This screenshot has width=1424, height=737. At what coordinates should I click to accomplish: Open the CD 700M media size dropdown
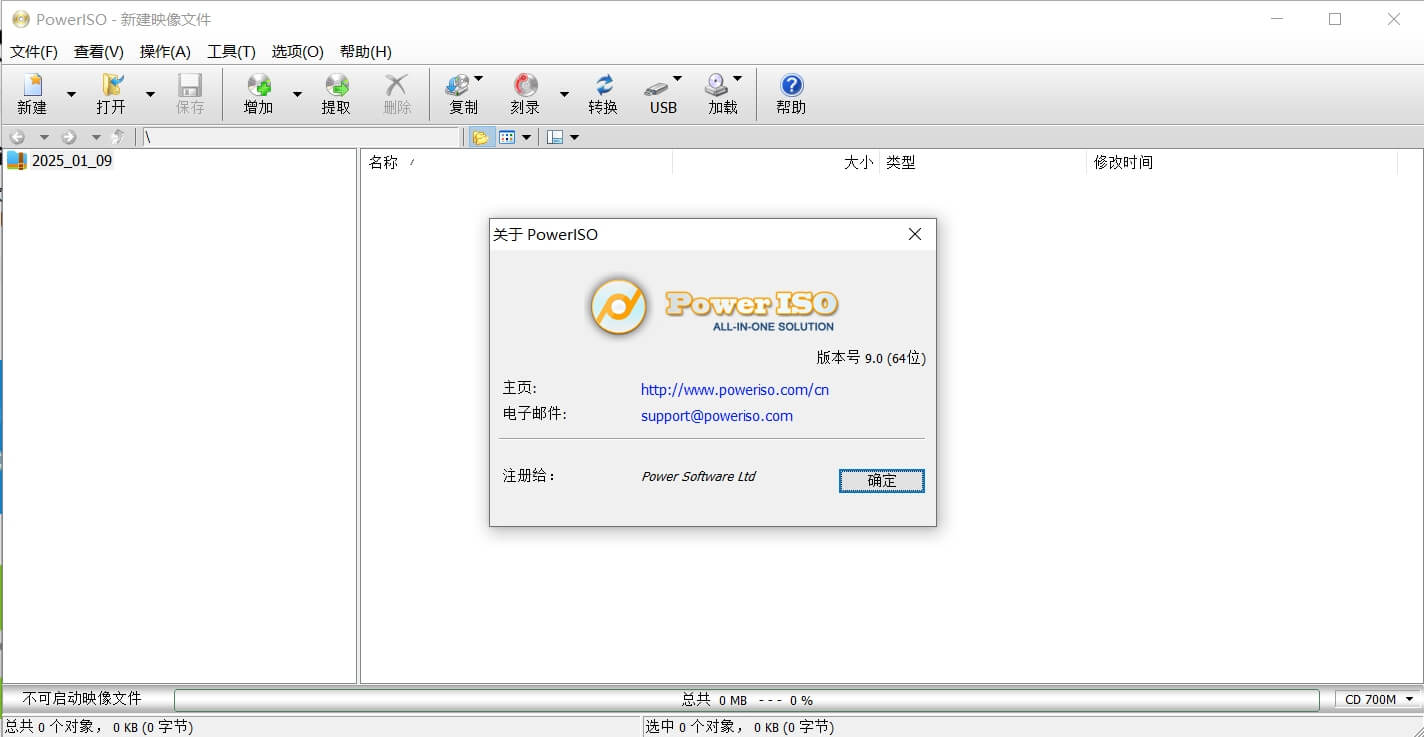click(1379, 699)
